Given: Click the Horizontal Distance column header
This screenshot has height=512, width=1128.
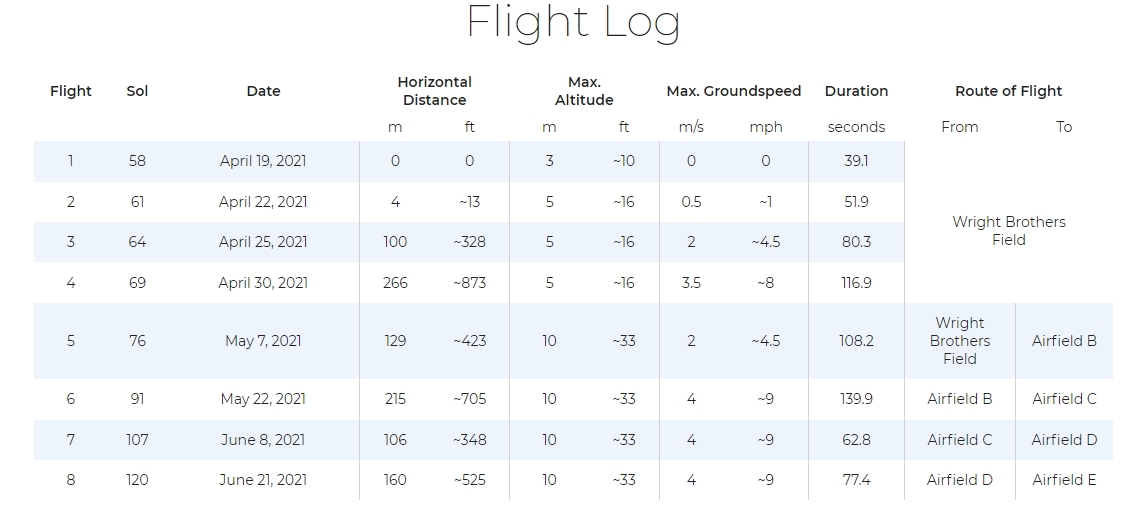Looking at the screenshot, I should (434, 91).
